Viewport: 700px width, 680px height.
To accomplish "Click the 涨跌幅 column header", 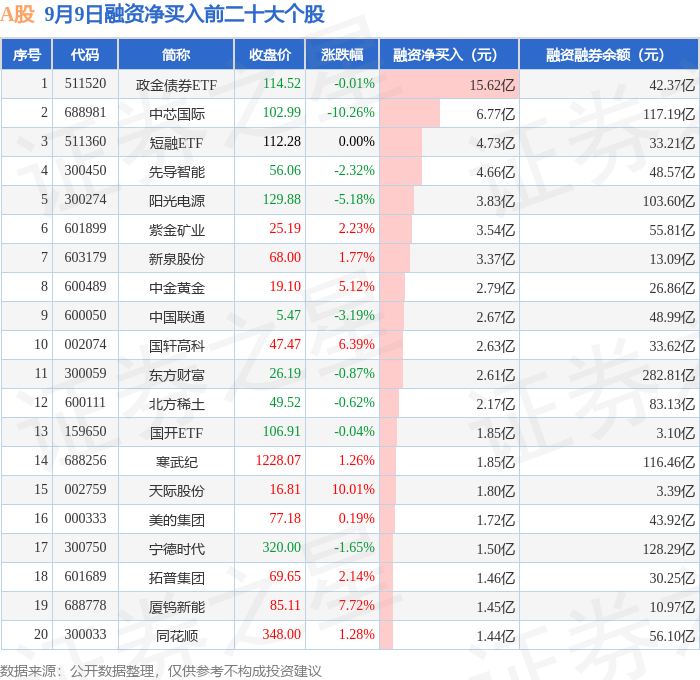I will 342,55.
